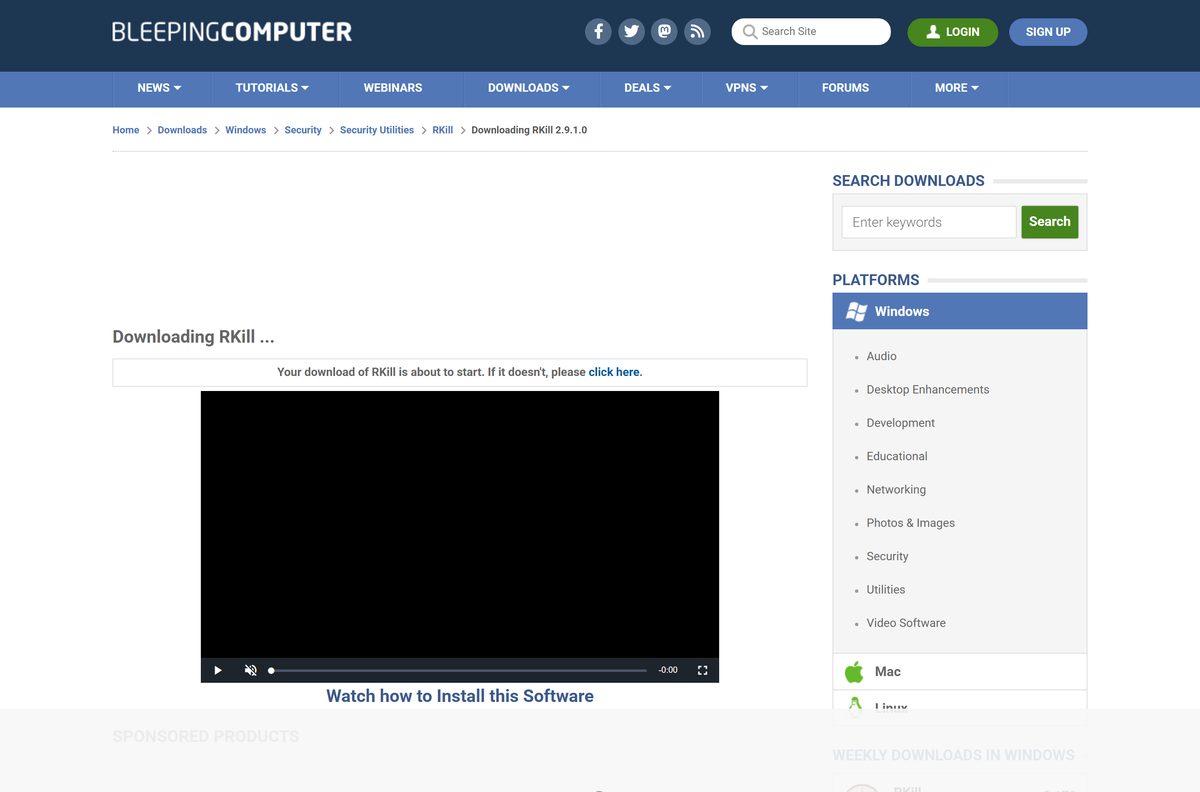This screenshot has width=1200, height=792.
Task: Unmute the video player sound
Action: point(251,670)
